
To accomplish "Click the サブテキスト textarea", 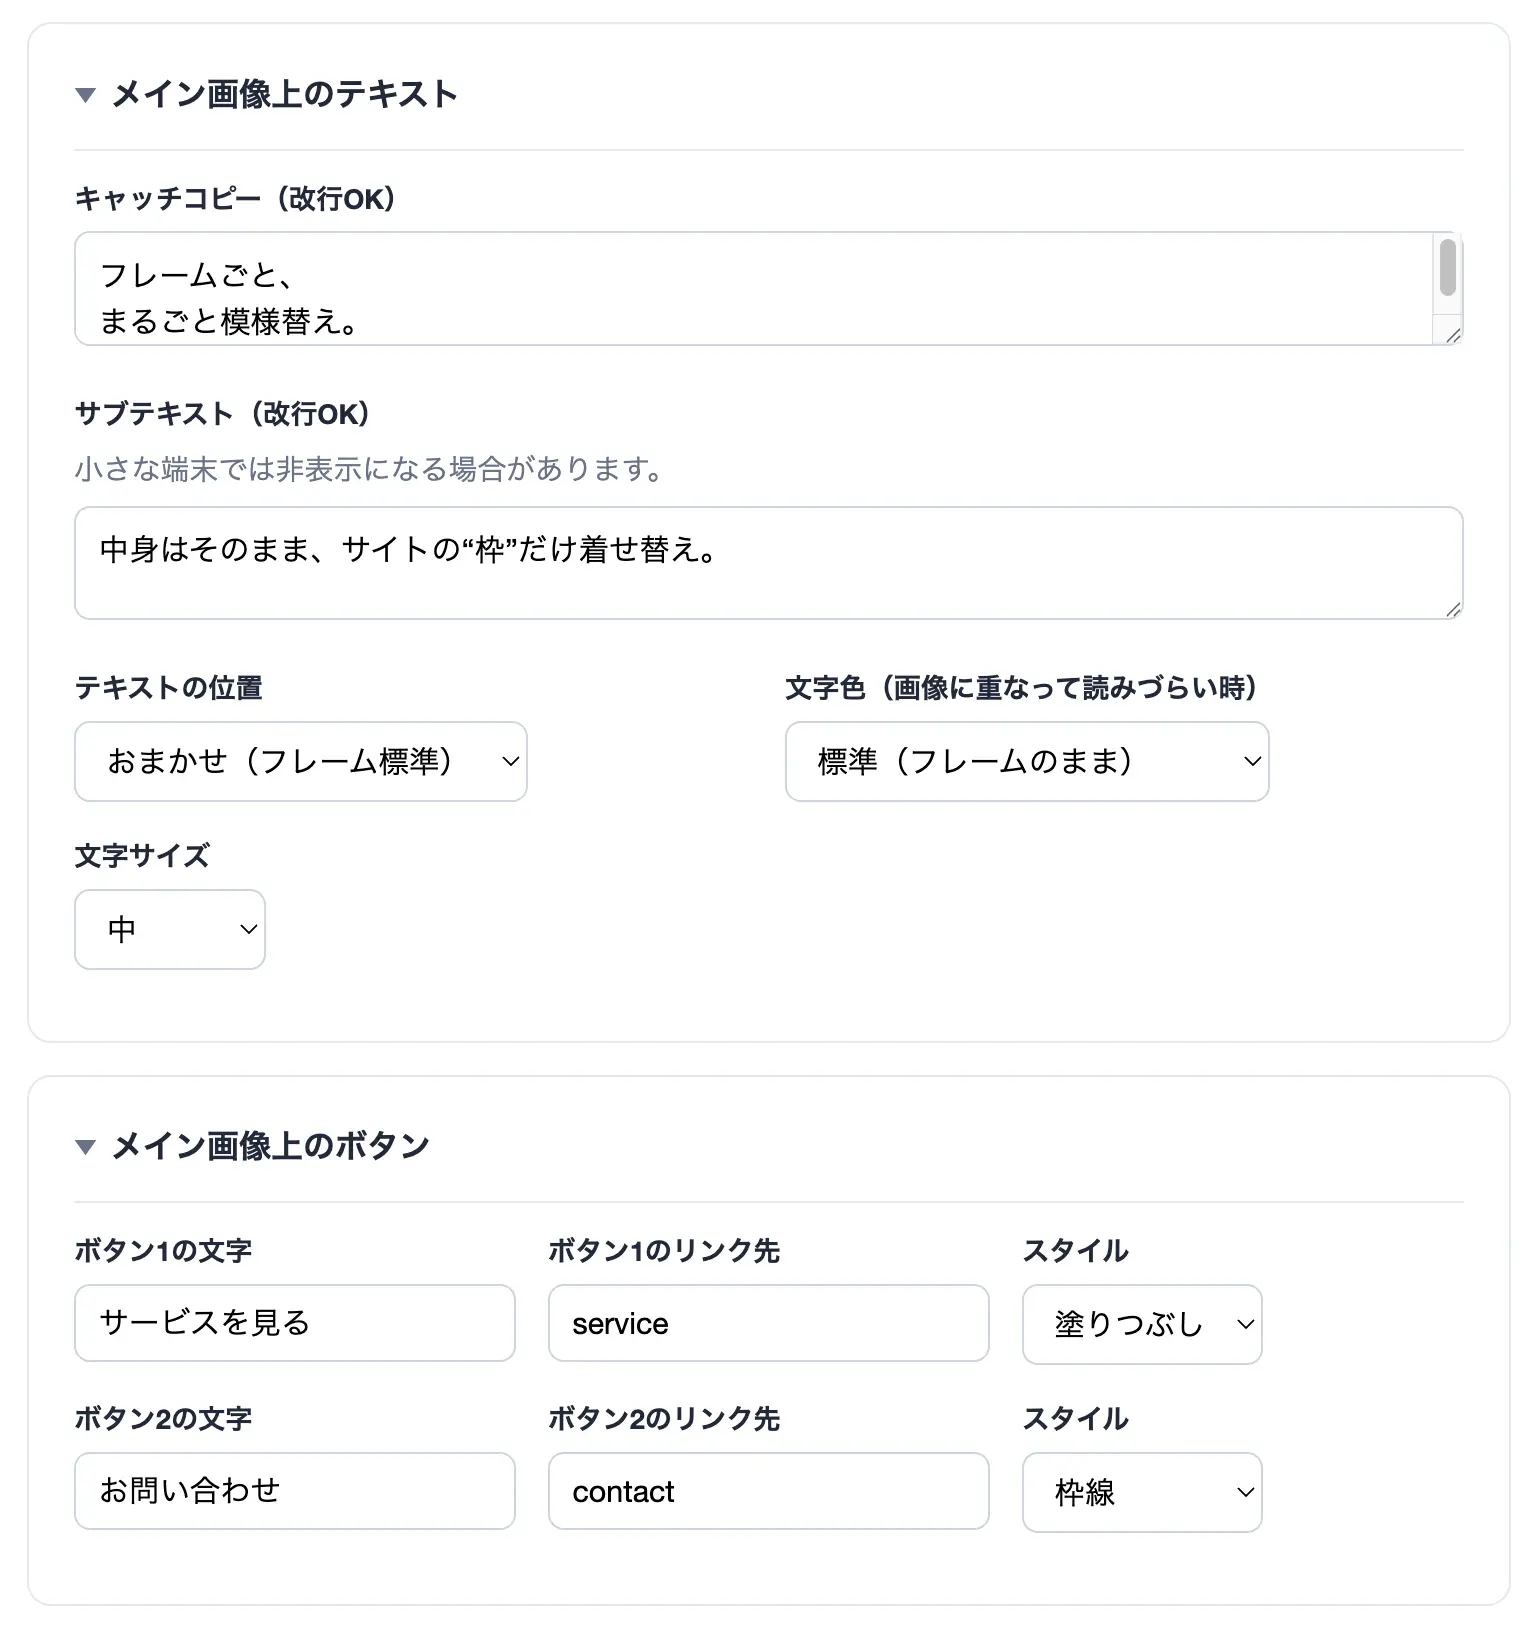I will (x=768, y=563).
